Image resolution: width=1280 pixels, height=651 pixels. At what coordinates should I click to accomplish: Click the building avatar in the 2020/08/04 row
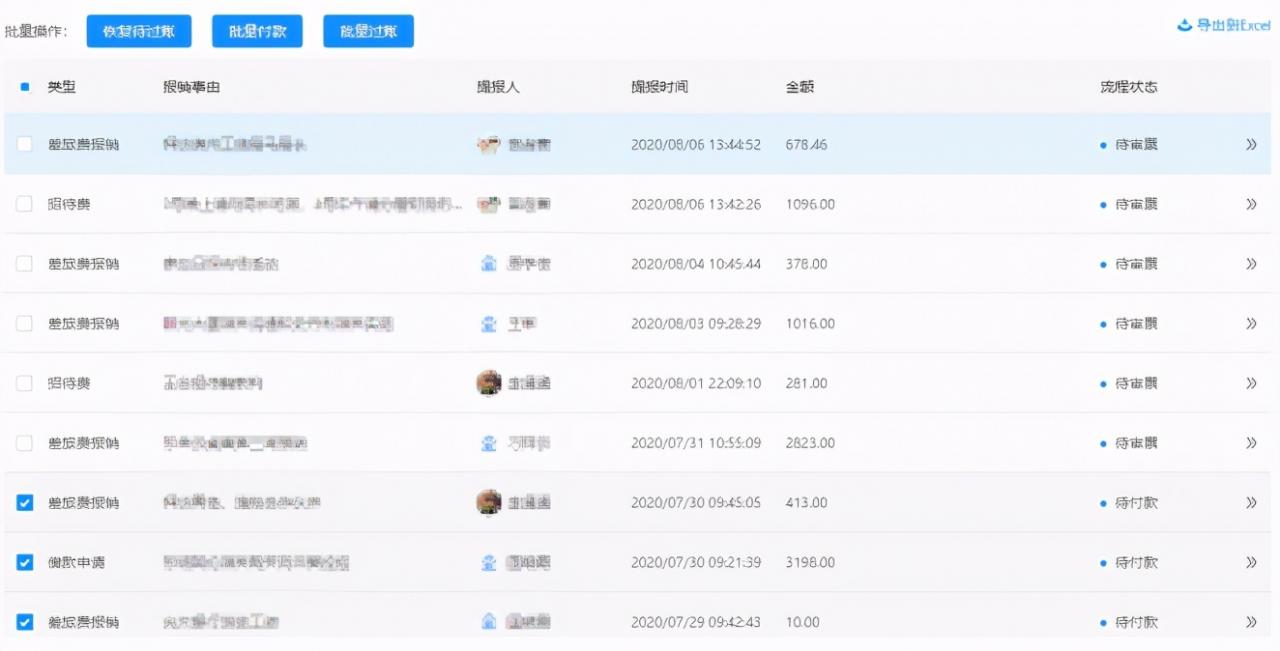[489, 264]
